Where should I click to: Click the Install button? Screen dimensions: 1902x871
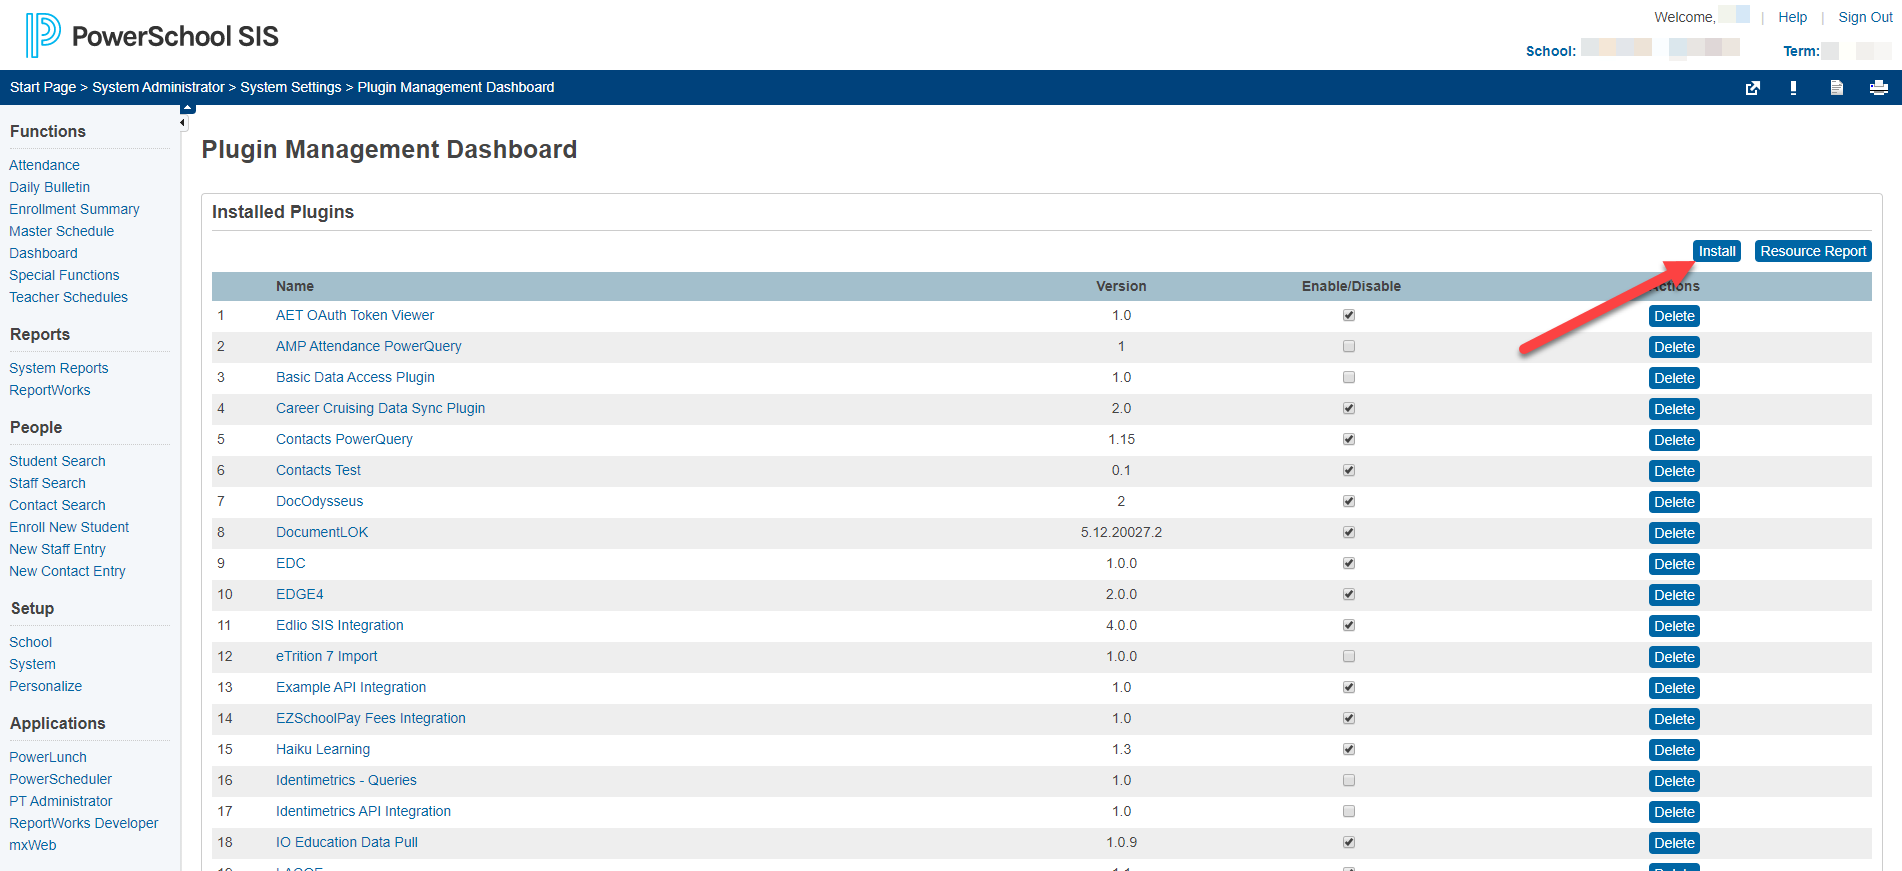tap(1717, 251)
